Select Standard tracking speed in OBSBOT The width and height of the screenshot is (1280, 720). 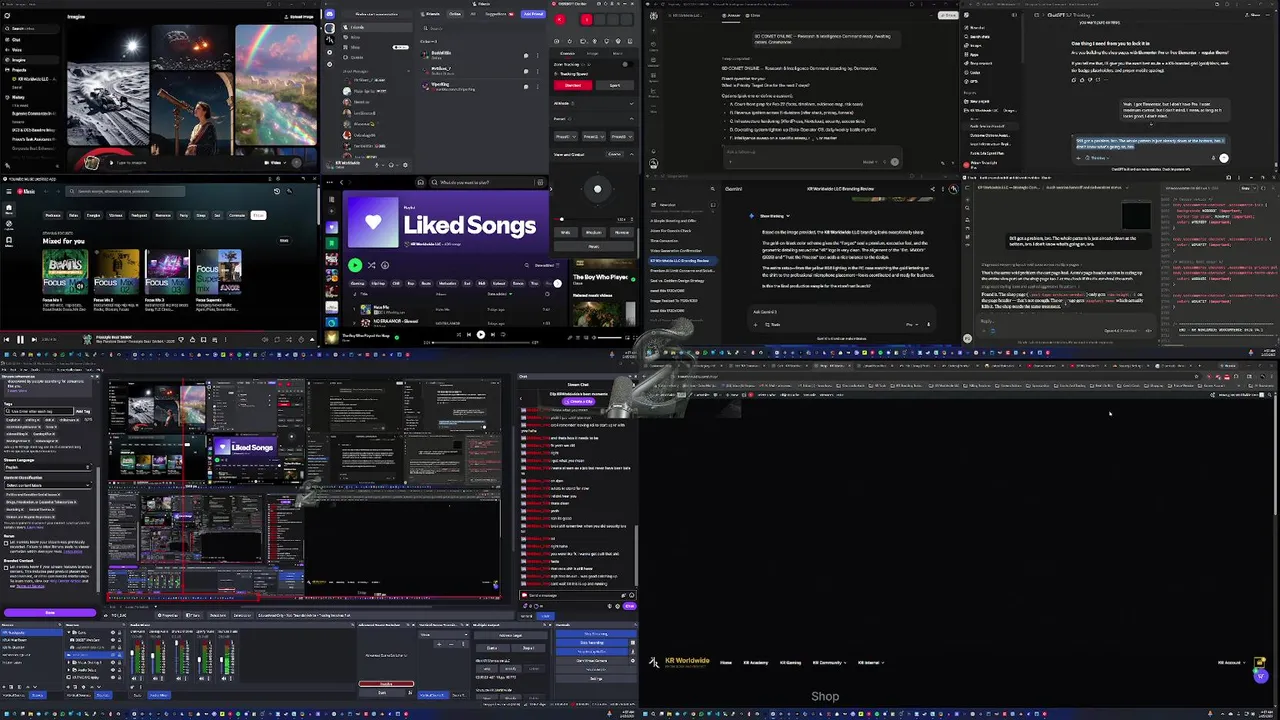click(x=573, y=85)
